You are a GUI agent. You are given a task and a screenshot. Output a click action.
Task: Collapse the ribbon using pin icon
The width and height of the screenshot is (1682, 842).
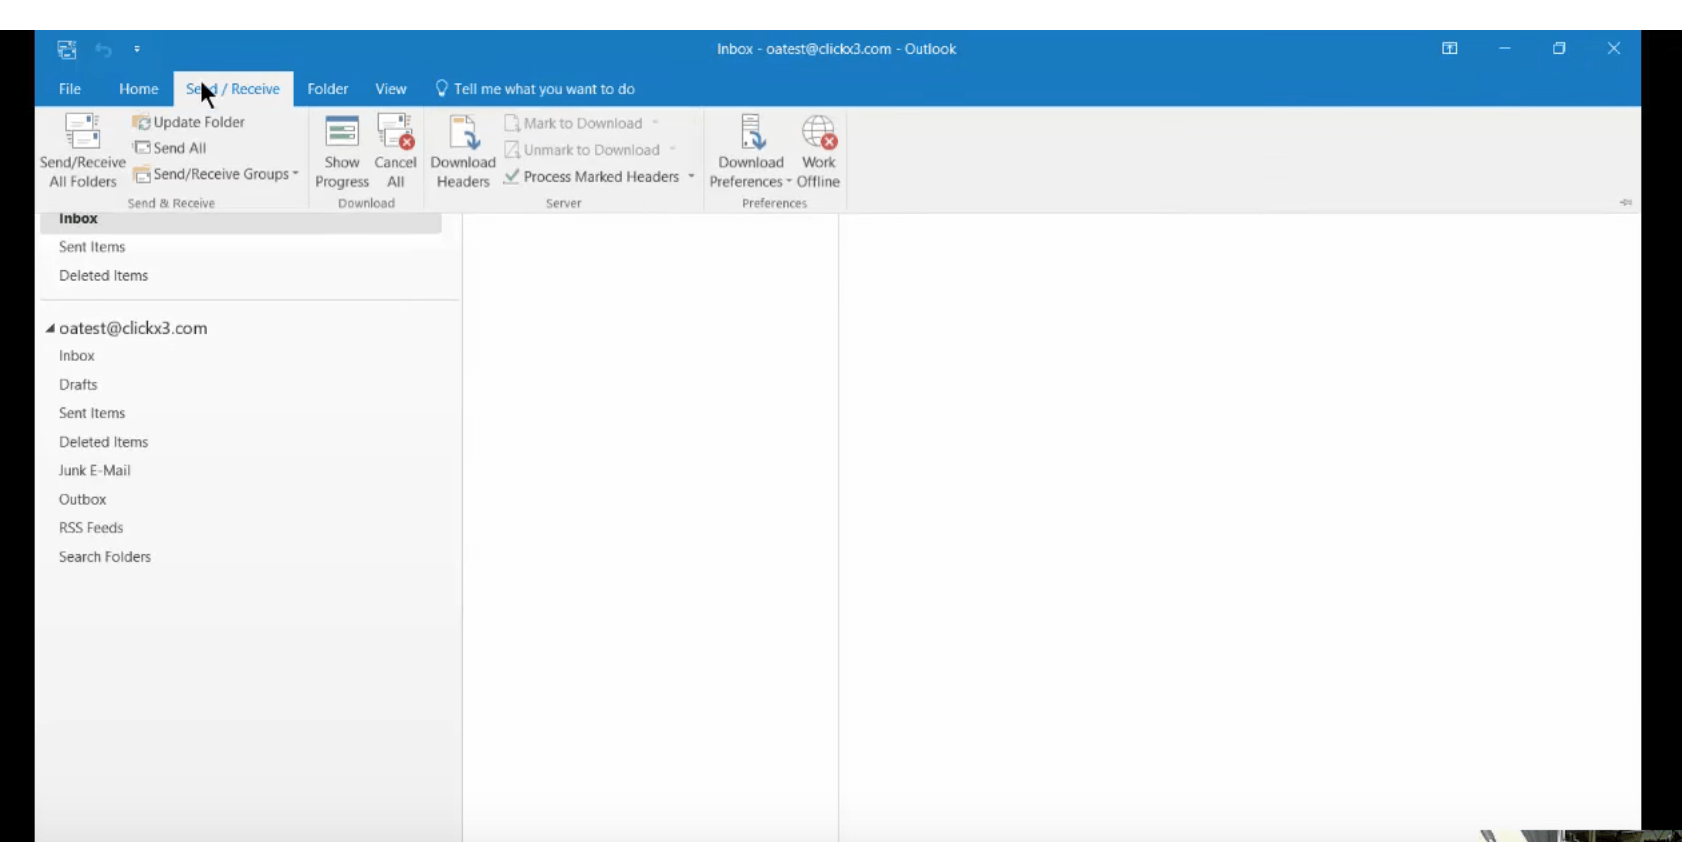coord(1626,202)
